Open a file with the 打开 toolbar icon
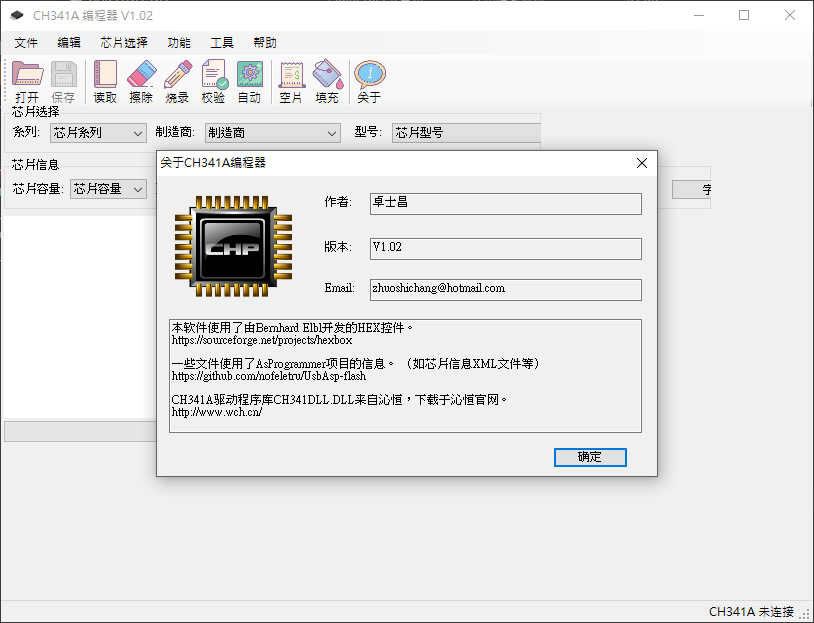 point(27,82)
